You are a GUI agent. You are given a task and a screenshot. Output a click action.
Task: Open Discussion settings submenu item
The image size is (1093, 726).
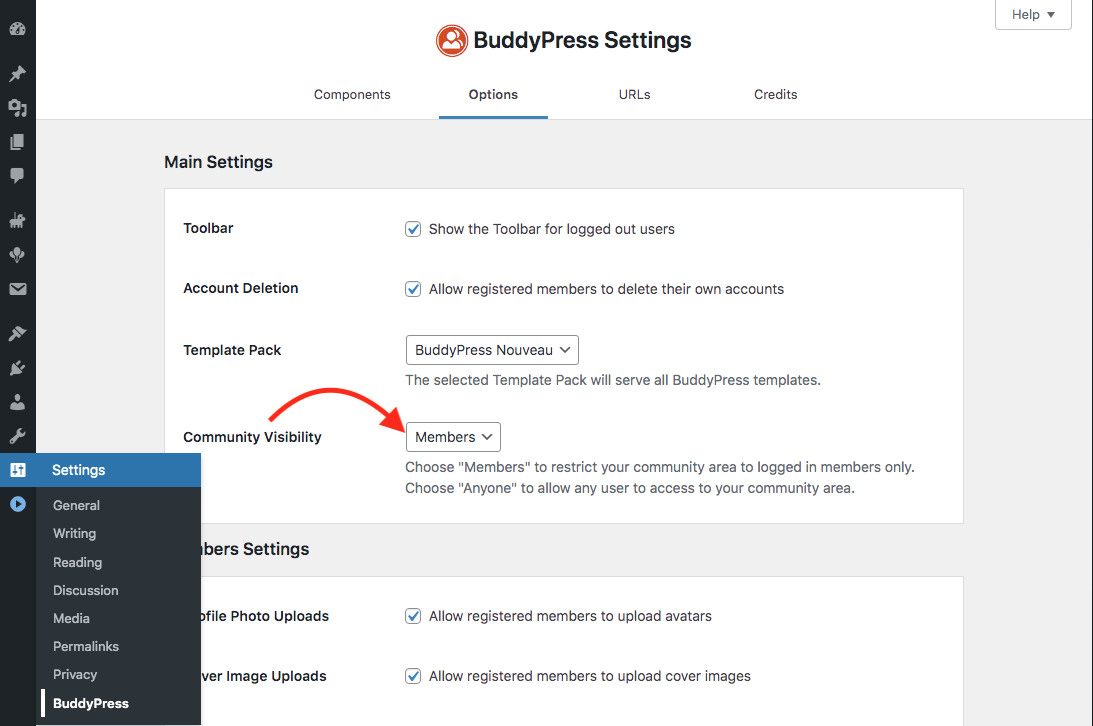(86, 590)
